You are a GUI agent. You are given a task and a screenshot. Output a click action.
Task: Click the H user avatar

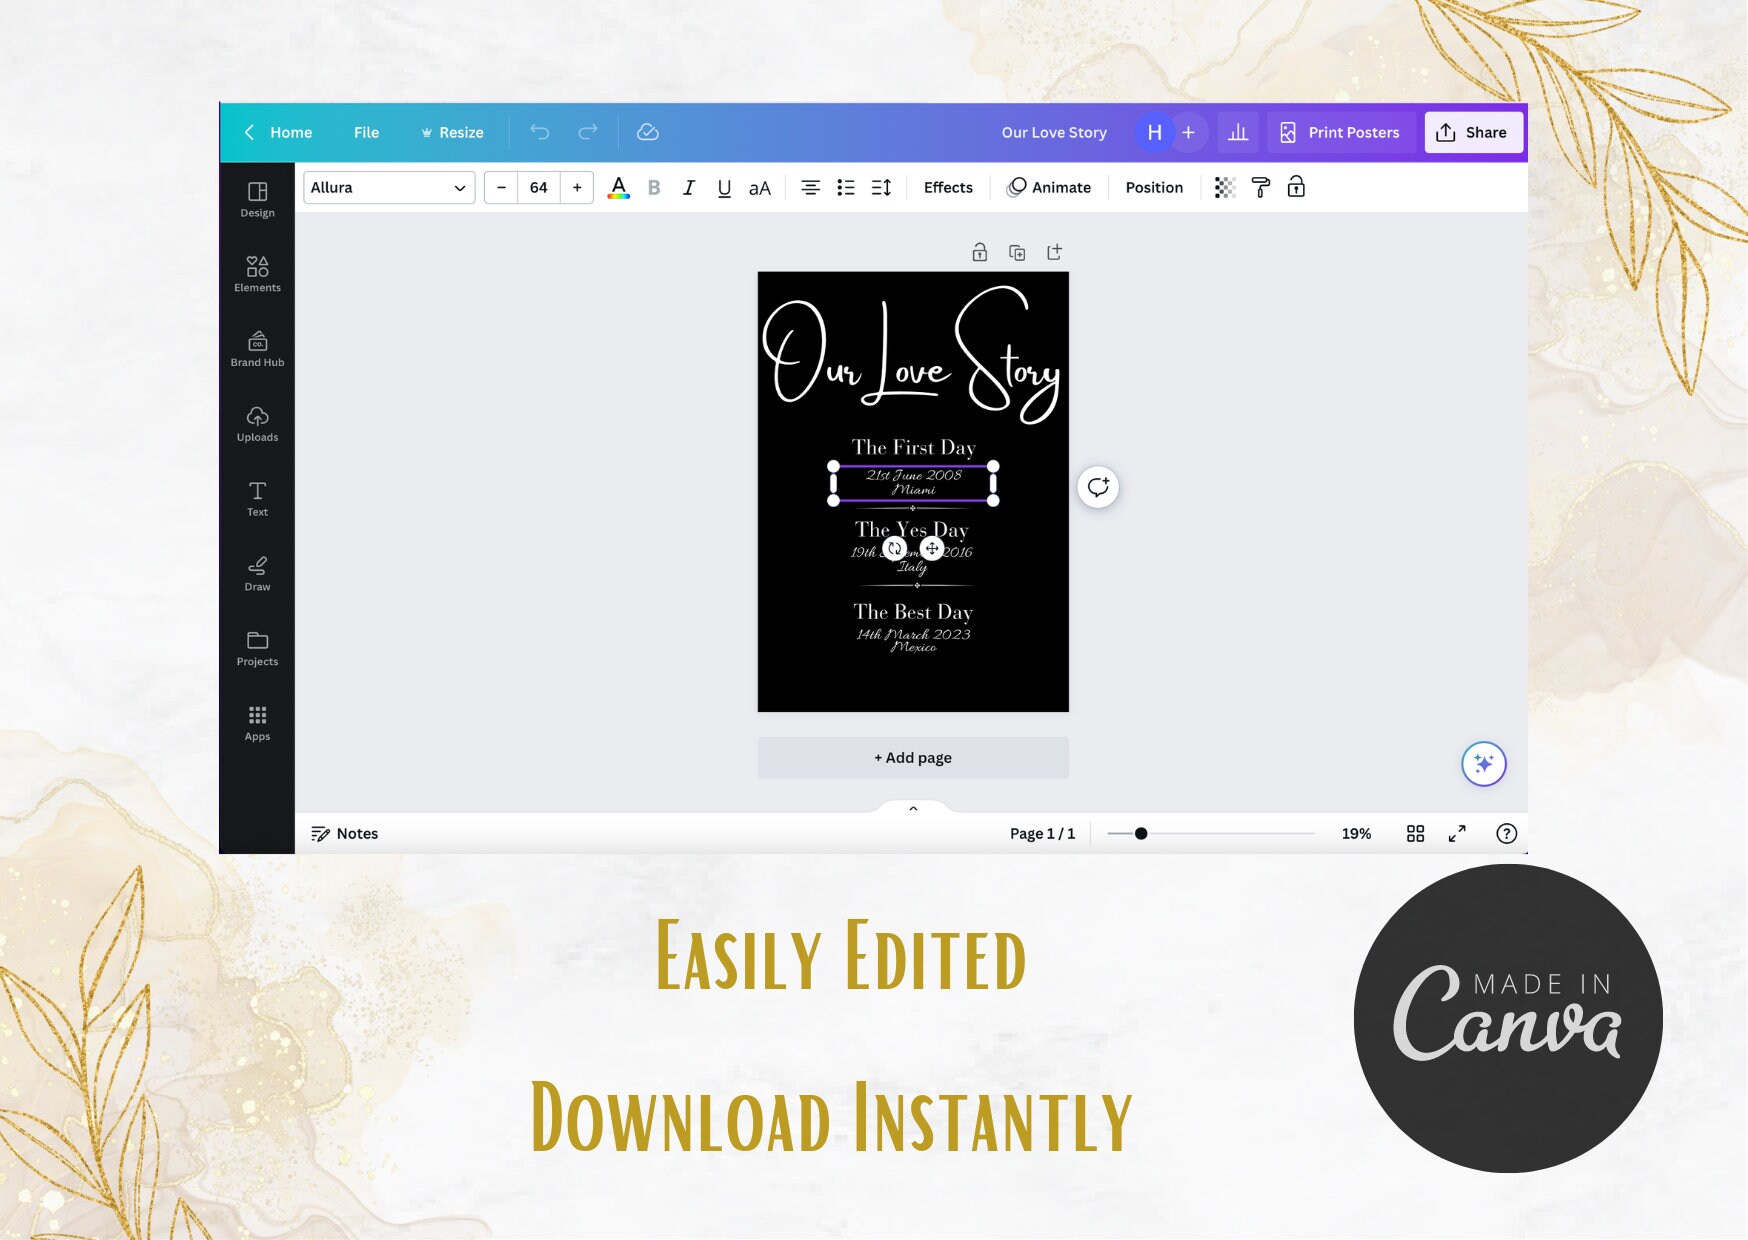[x=1154, y=132]
